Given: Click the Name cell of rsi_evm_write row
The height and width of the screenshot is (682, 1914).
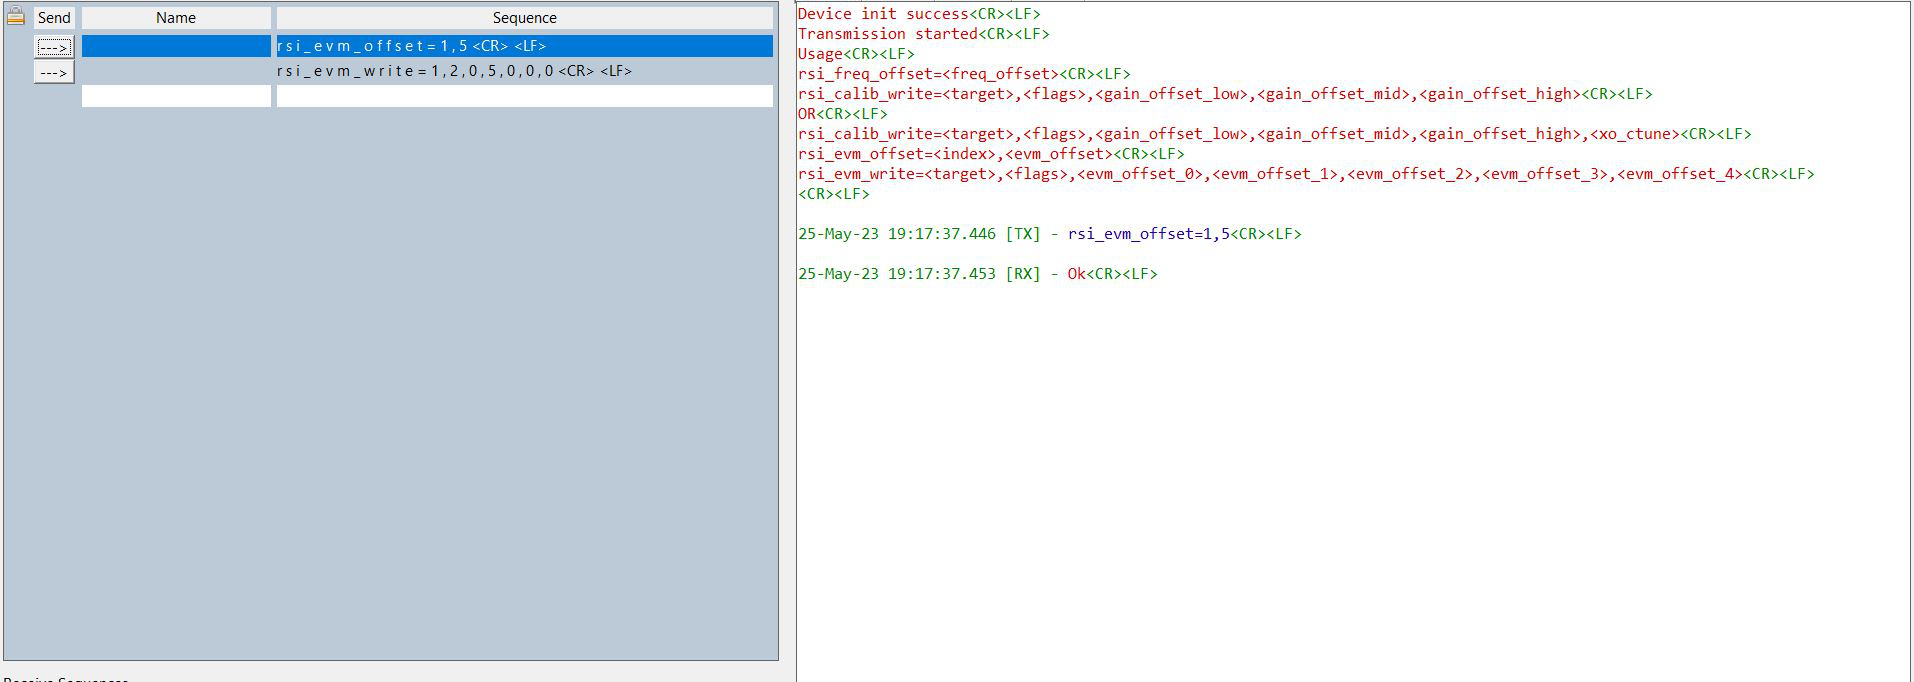Looking at the screenshot, I should click(x=176, y=71).
